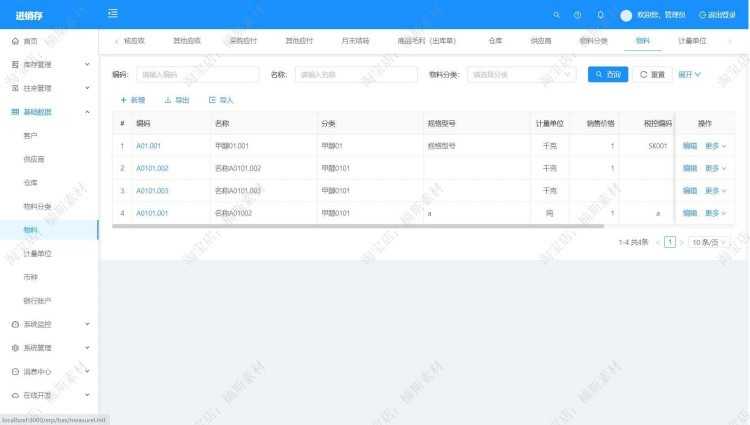Open the 10 条/页 page size dropdown
This screenshot has height=425, width=750.
coord(709,242)
